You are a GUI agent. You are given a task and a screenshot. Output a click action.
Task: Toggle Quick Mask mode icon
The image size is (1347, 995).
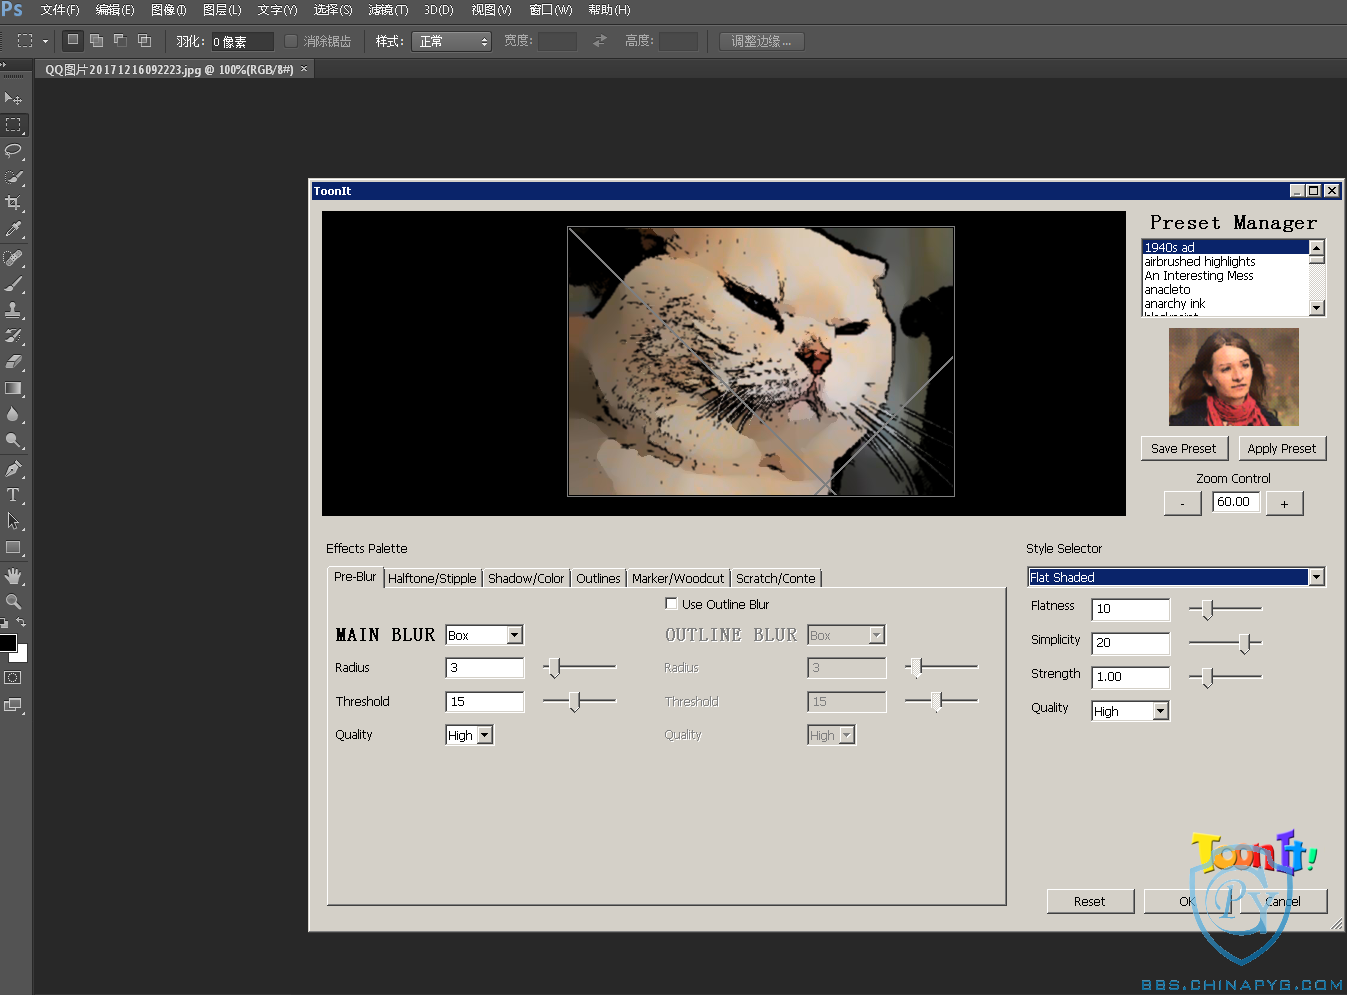tap(13, 678)
